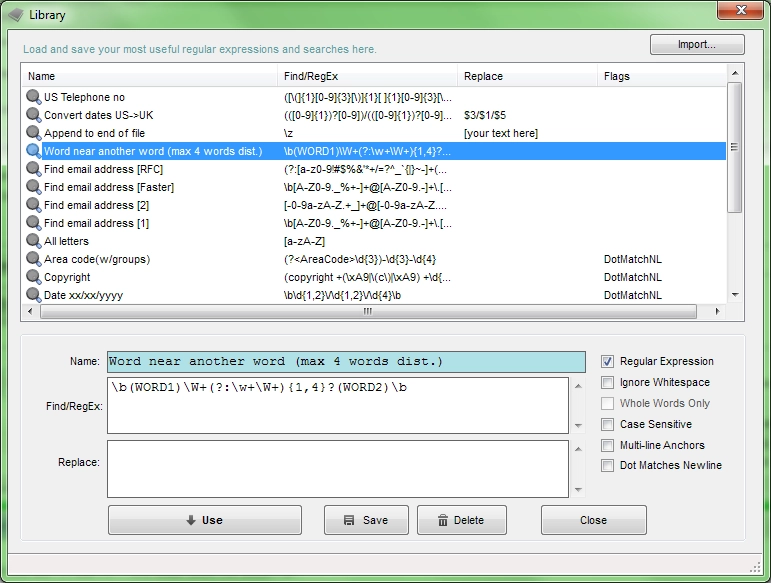Click the [your text here] replace value
The width and height of the screenshot is (771, 583).
pos(501,133)
